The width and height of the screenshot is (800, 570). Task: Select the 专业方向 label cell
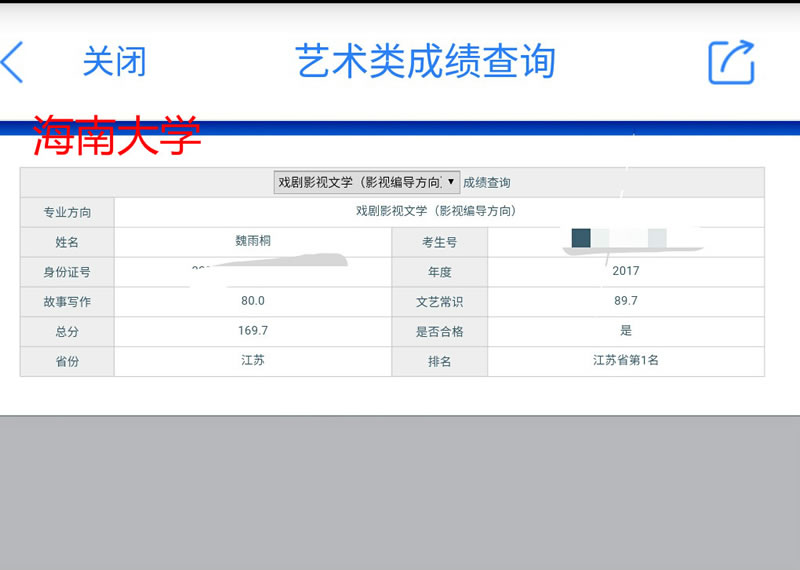point(67,212)
